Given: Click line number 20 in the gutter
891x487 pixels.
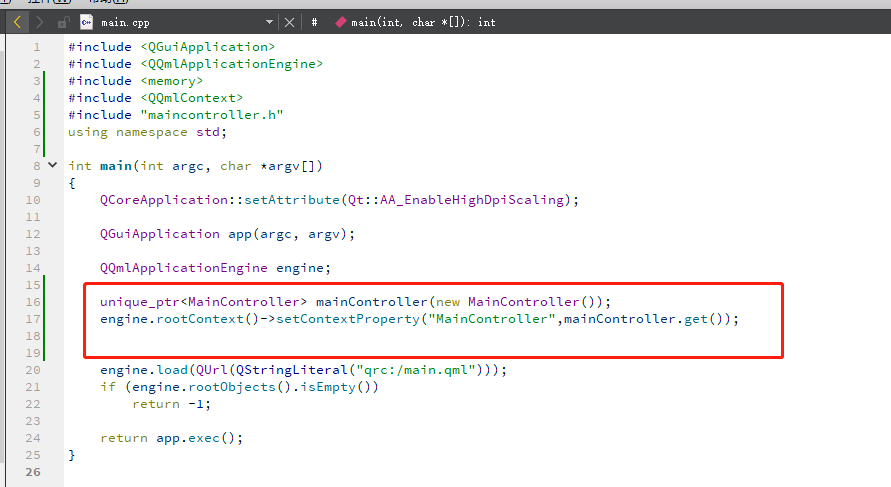Looking at the screenshot, I should click(x=33, y=370).
